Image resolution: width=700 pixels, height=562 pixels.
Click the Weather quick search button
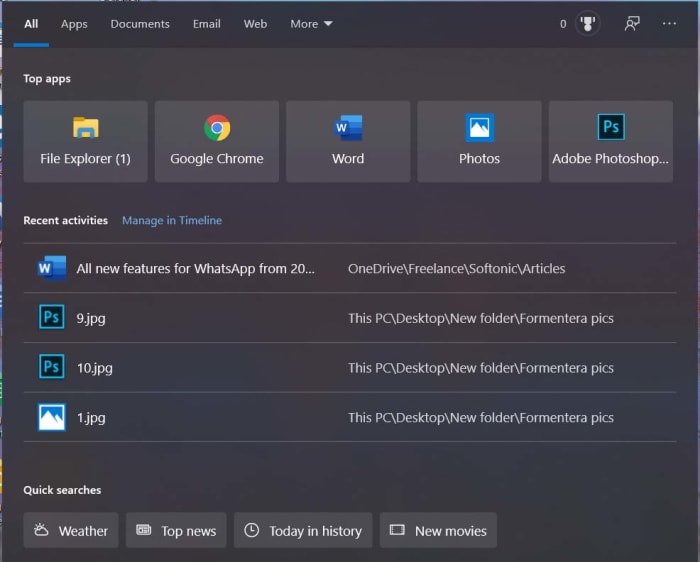[71, 531]
